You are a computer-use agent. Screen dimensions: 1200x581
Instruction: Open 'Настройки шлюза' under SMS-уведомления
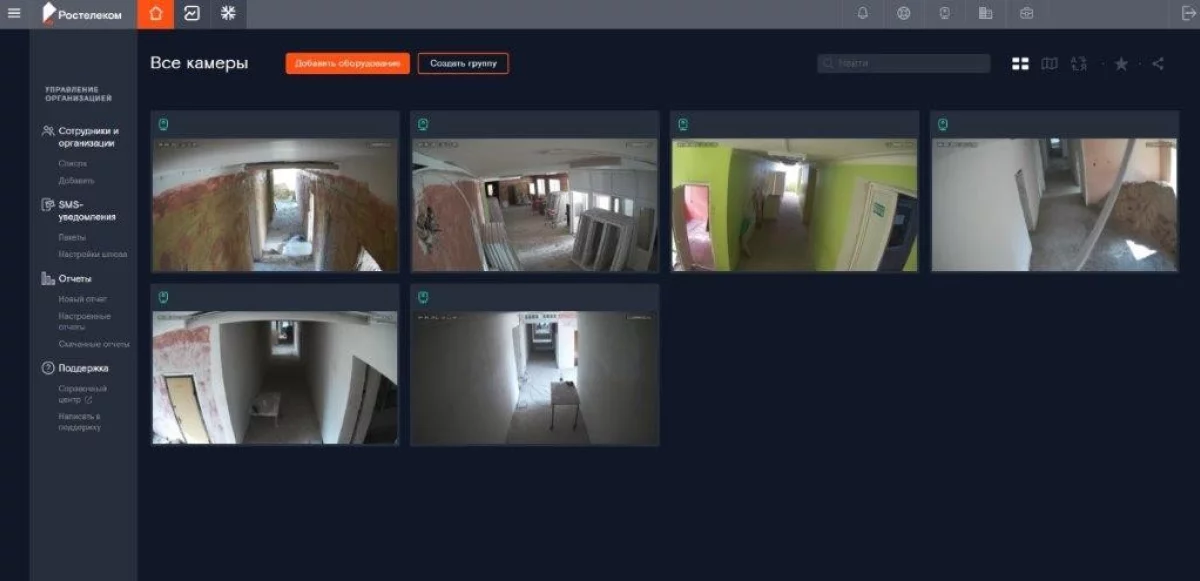pyautogui.click(x=92, y=254)
